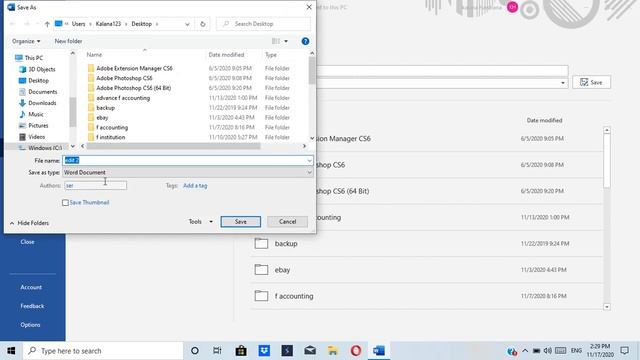Click Add a tag link
The image size is (640, 360).
pos(195,186)
